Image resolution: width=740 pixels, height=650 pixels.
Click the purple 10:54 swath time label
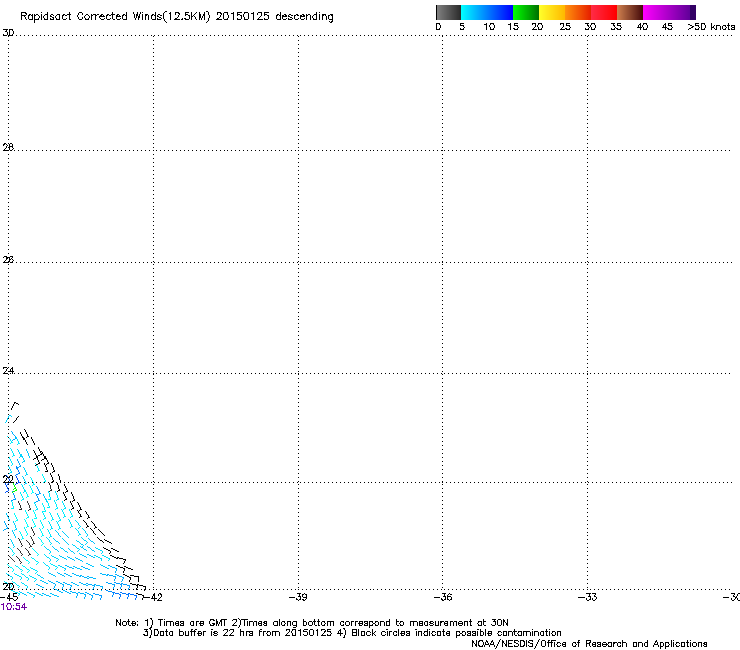pos(14,607)
